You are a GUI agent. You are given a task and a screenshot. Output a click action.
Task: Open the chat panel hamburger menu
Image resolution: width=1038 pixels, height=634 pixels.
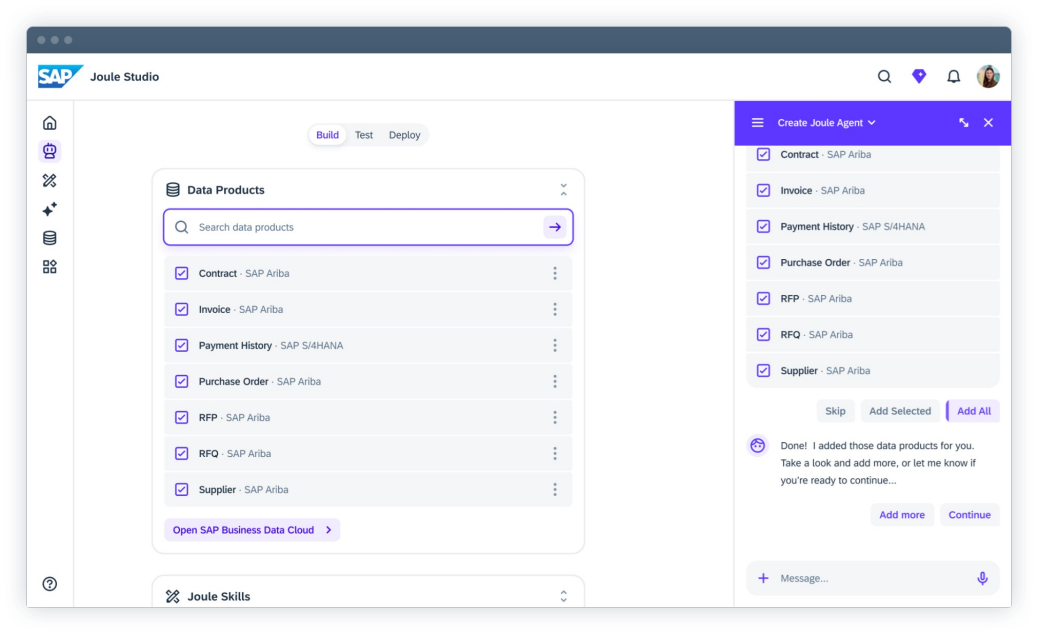(x=758, y=122)
